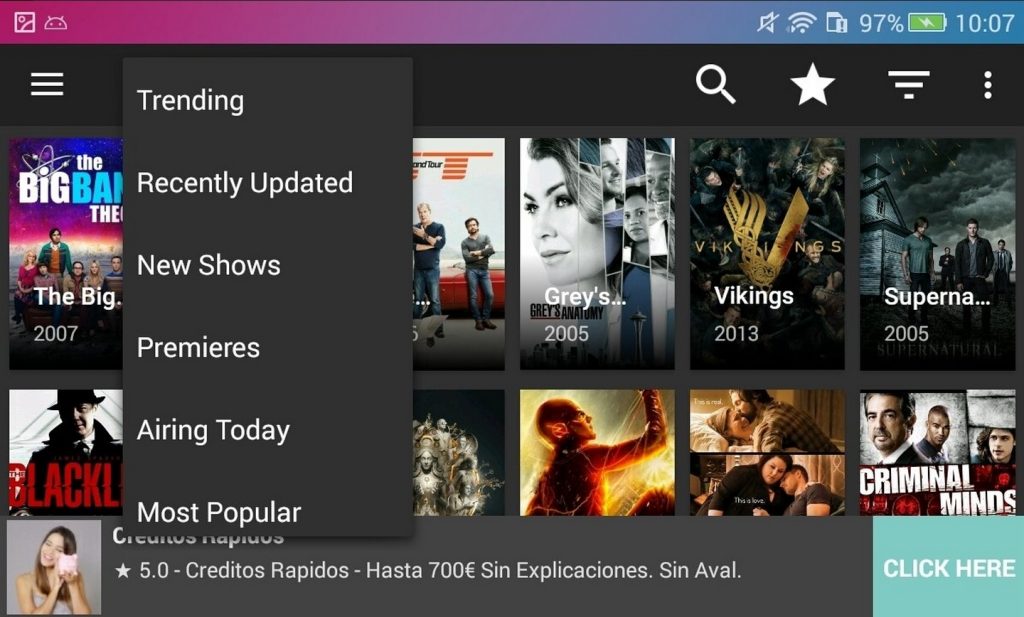Tap the CLICK HERE ad button

948,568
